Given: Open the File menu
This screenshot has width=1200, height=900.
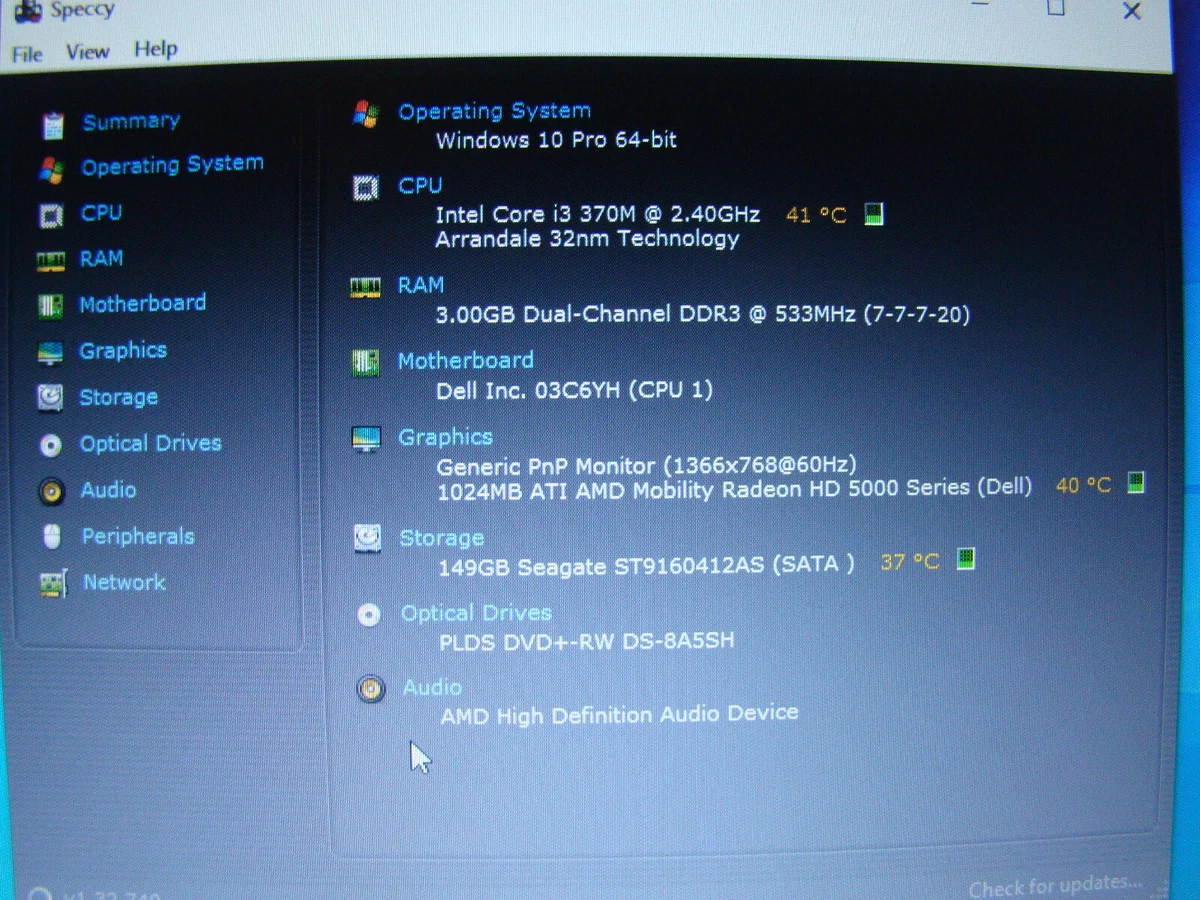Looking at the screenshot, I should (x=27, y=54).
